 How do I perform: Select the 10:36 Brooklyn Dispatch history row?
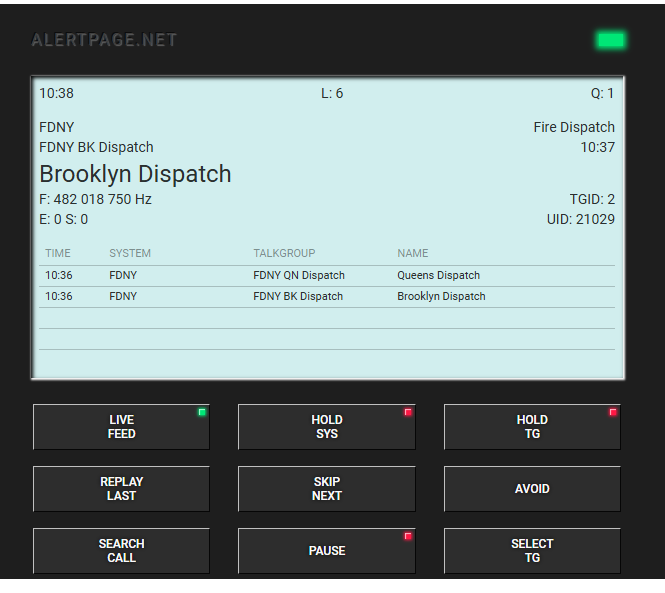327,296
